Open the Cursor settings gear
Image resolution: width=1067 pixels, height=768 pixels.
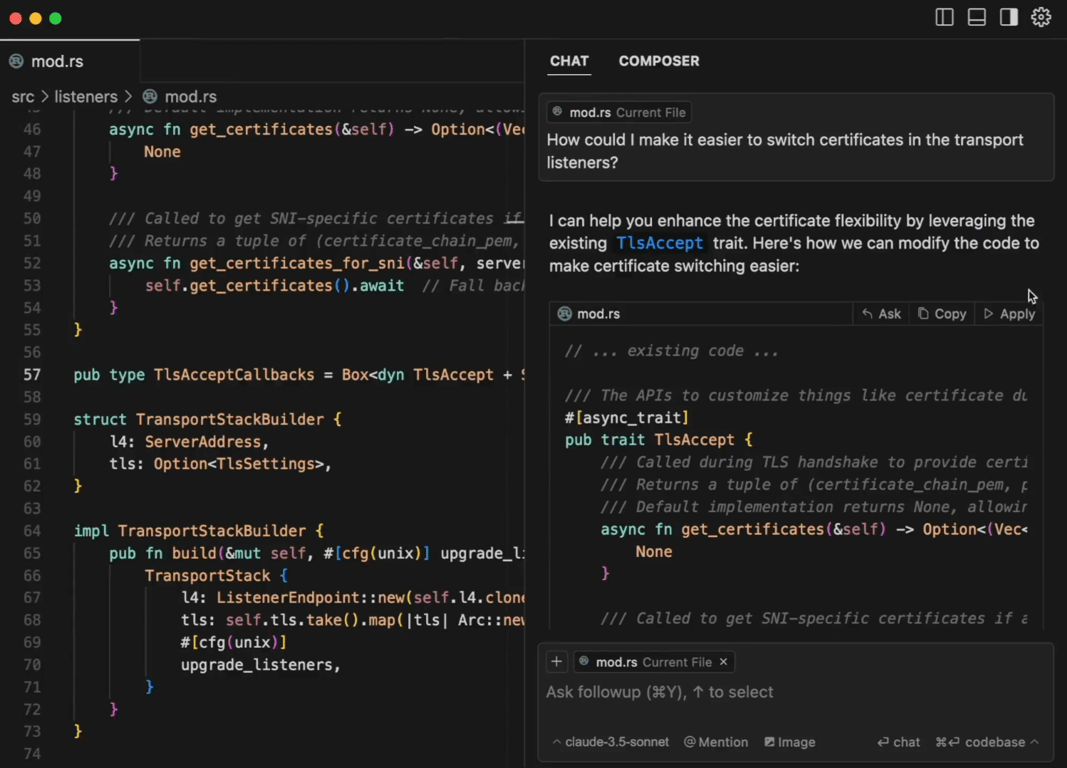click(x=1041, y=17)
